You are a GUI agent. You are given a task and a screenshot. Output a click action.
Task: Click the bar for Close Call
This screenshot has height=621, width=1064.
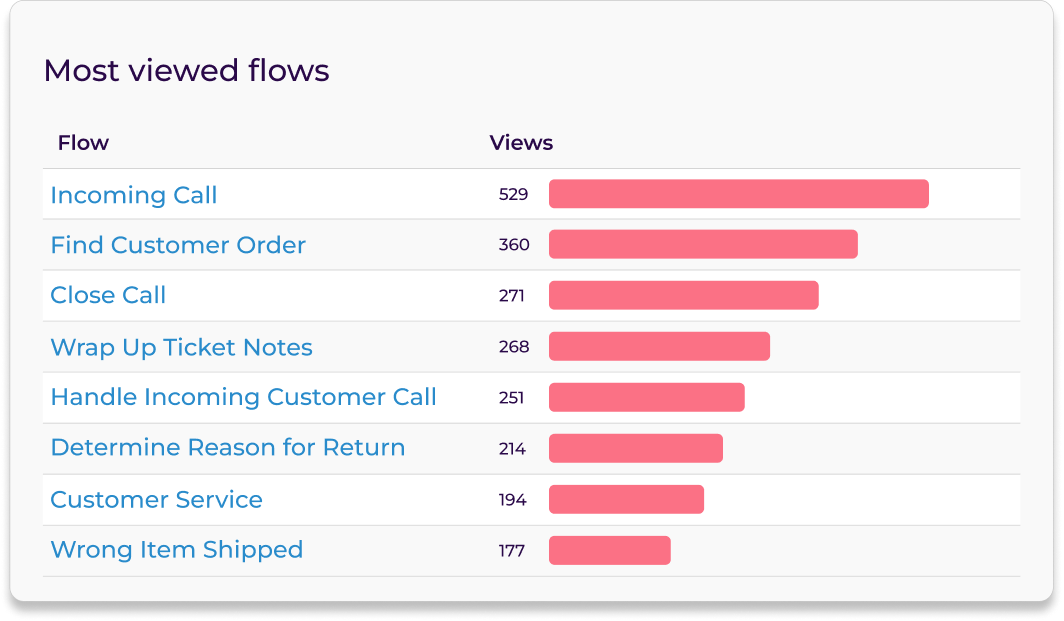(683, 296)
